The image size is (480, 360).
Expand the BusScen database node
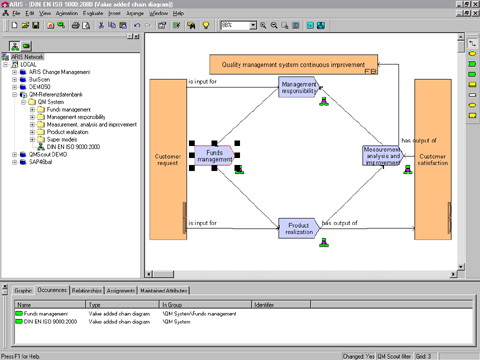click(x=14, y=79)
